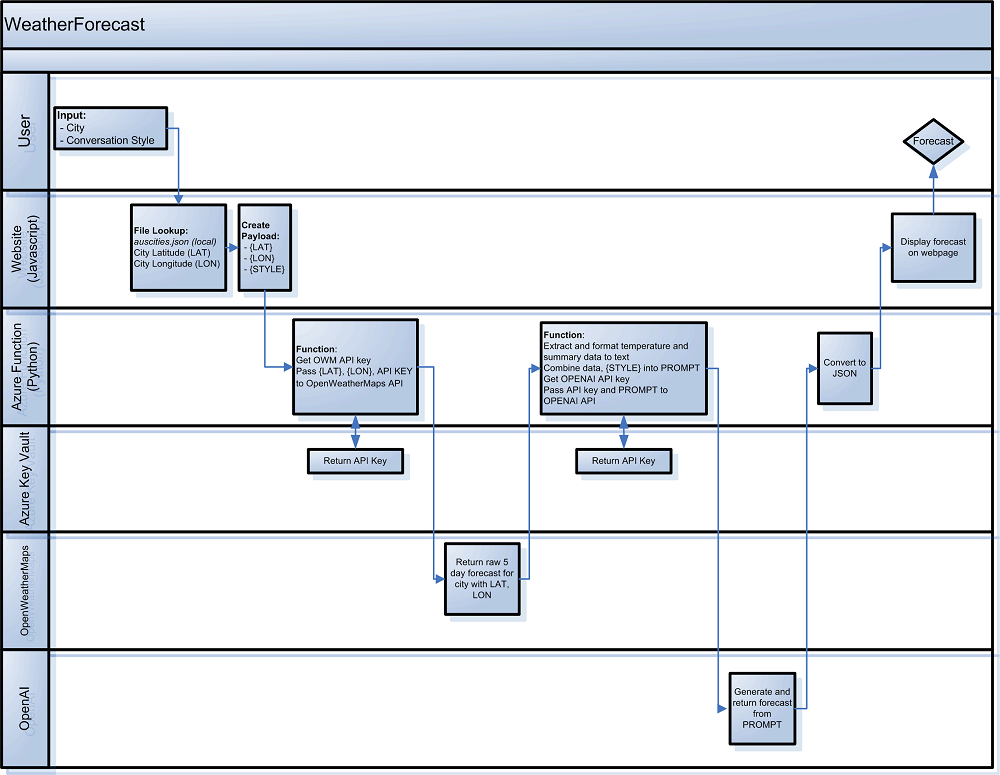Select the OpenWeatherMaps swimlane label
1000x775 pixels.
pyautogui.click(x=25, y=591)
